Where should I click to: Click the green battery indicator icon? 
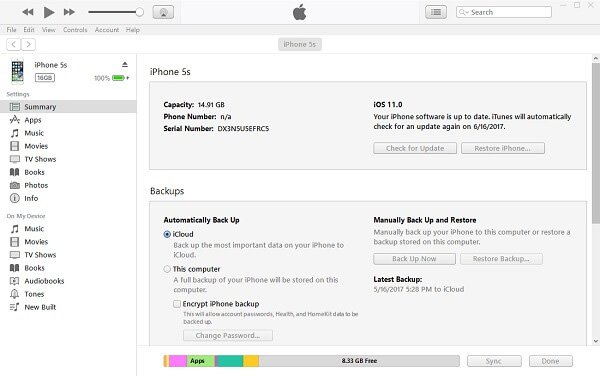coord(119,78)
